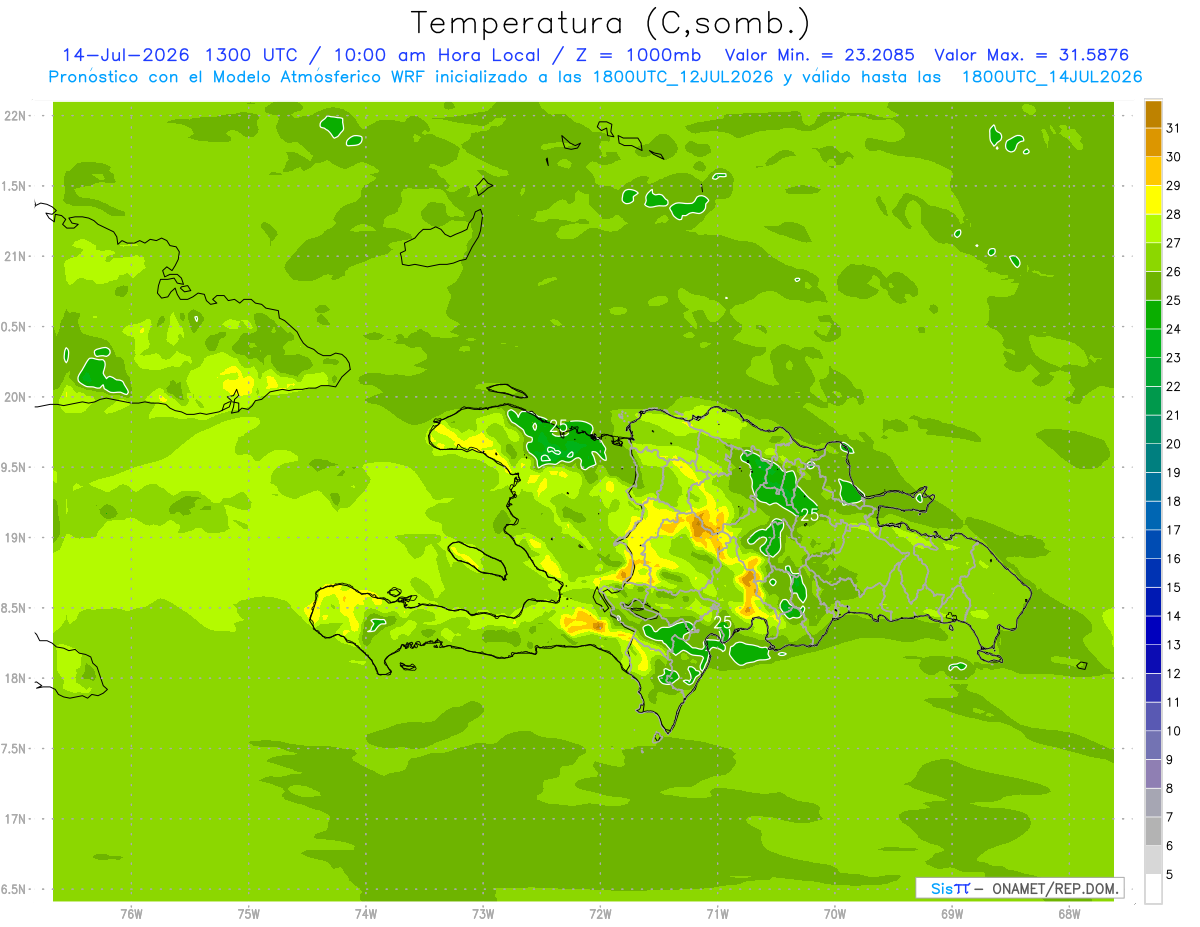
Task: Click the 19N latitude axis label
Action: tap(16, 538)
